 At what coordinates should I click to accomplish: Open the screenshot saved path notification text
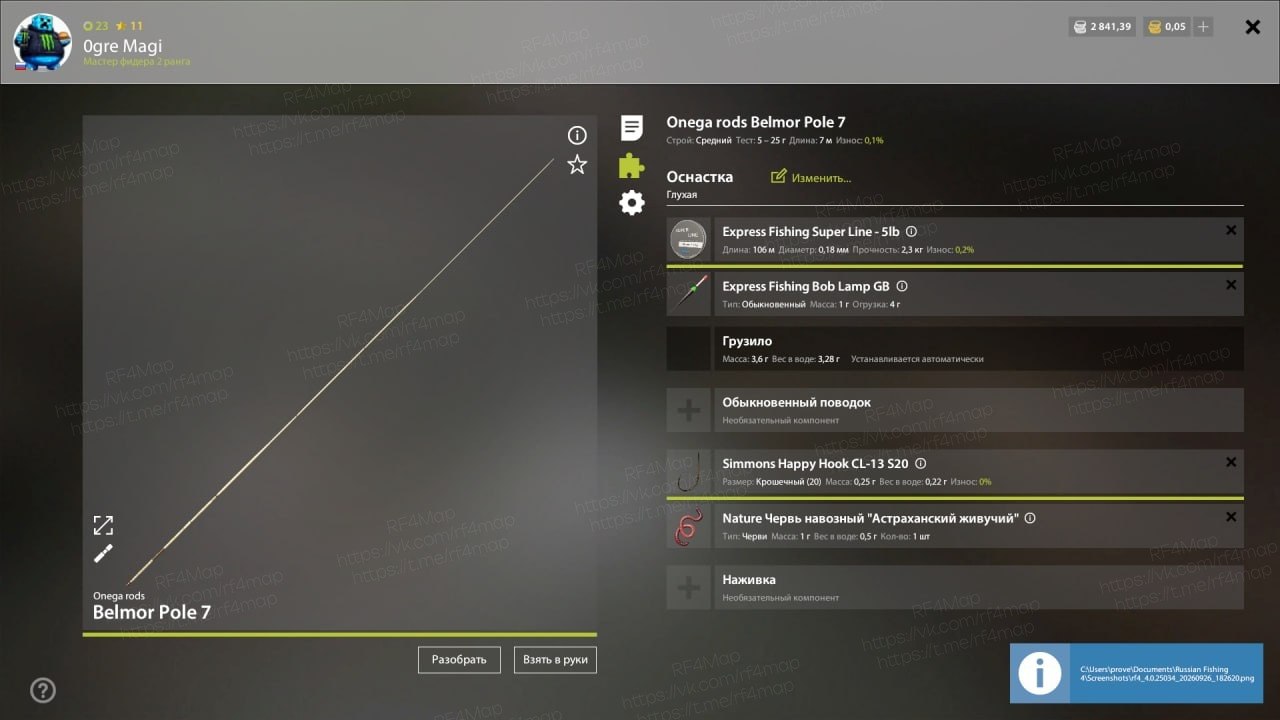(x=1167, y=674)
